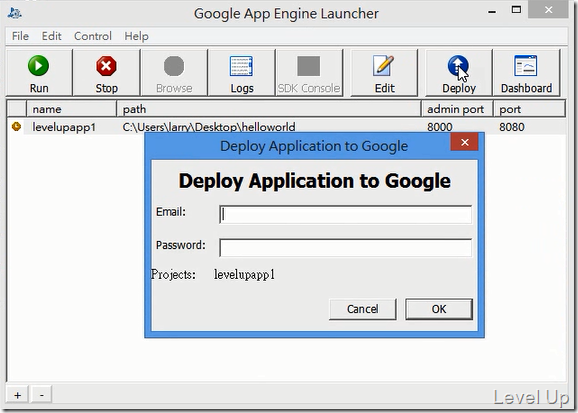Sort by the name column header

pos(71,109)
